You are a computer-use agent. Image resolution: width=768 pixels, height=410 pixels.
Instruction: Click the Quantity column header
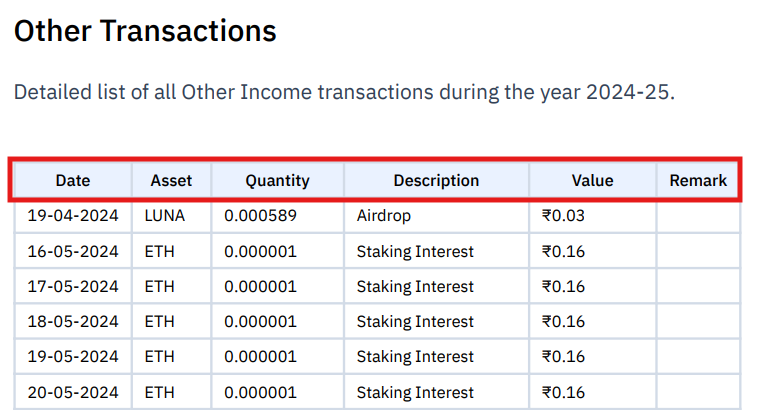pyautogui.click(x=277, y=180)
